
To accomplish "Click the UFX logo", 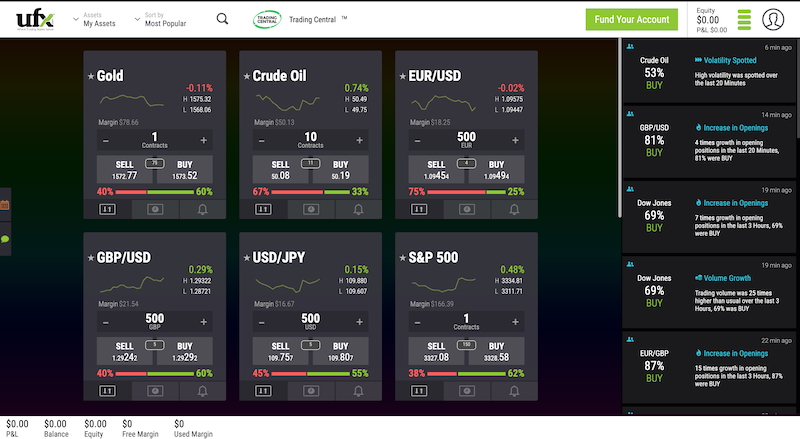I will (35, 20).
